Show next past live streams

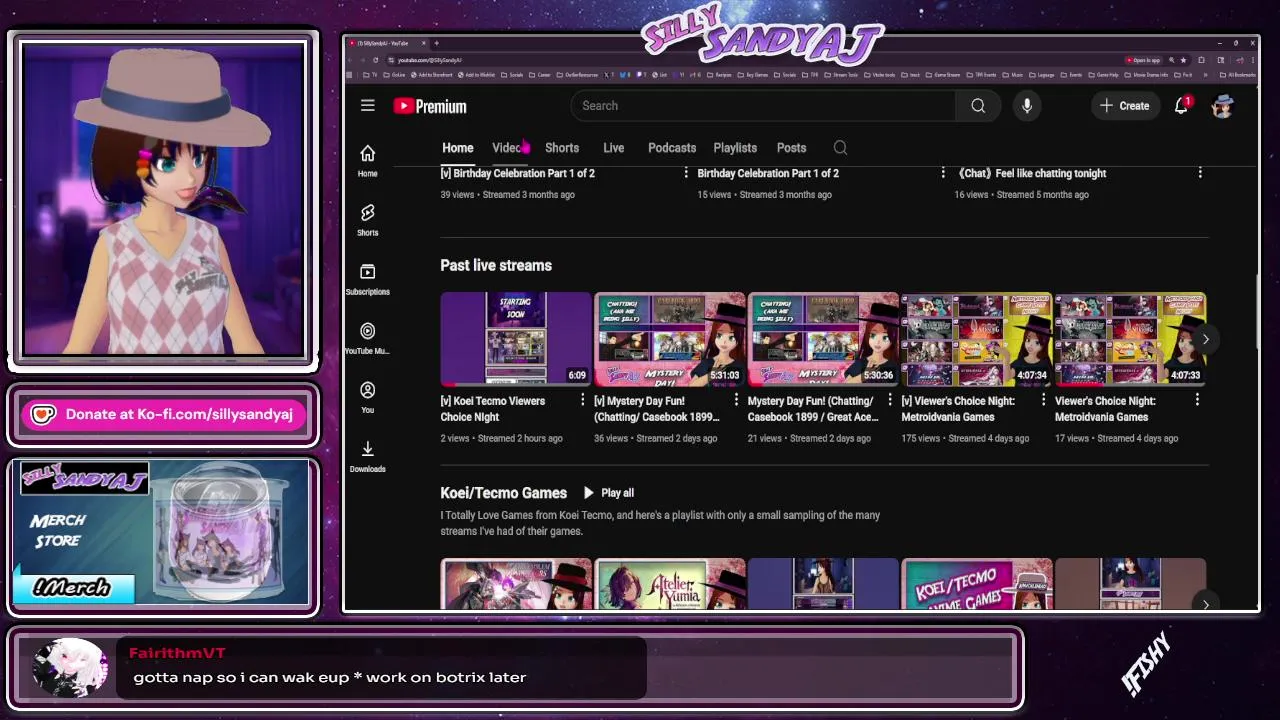click(1205, 339)
